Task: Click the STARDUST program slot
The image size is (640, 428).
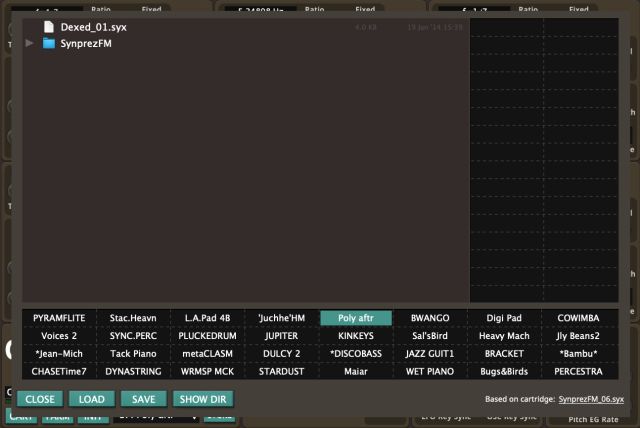Action: [x=282, y=371]
